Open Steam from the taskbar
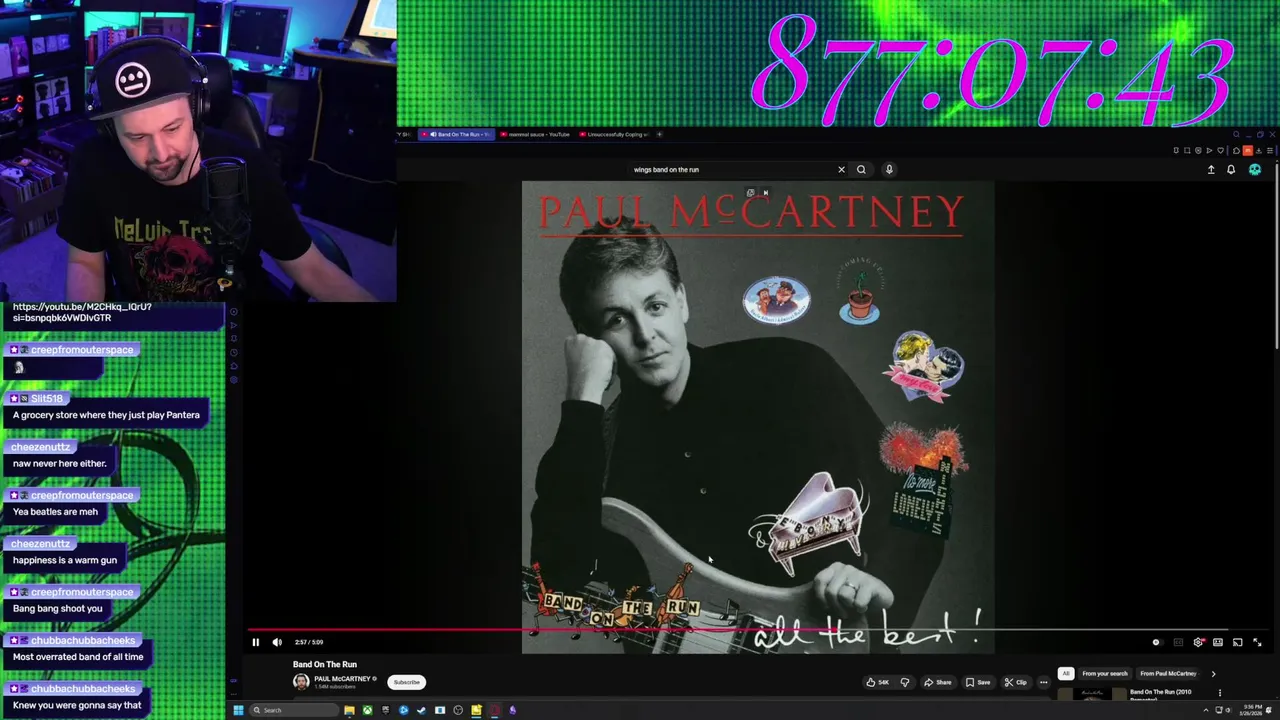The height and width of the screenshot is (720, 1280). pos(422,710)
